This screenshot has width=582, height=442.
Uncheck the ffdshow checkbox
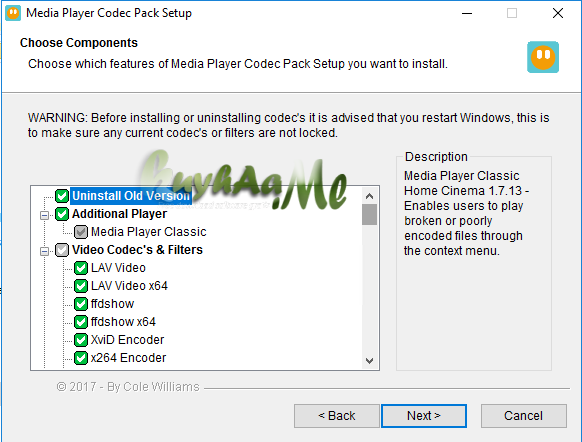pos(81,304)
